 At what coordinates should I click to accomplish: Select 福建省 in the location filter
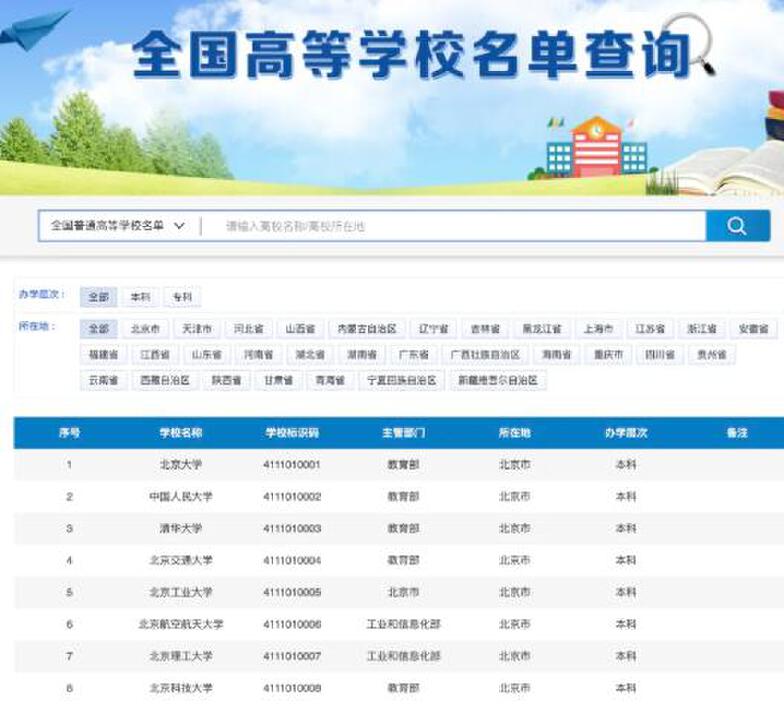pyautogui.click(x=104, y=355)
